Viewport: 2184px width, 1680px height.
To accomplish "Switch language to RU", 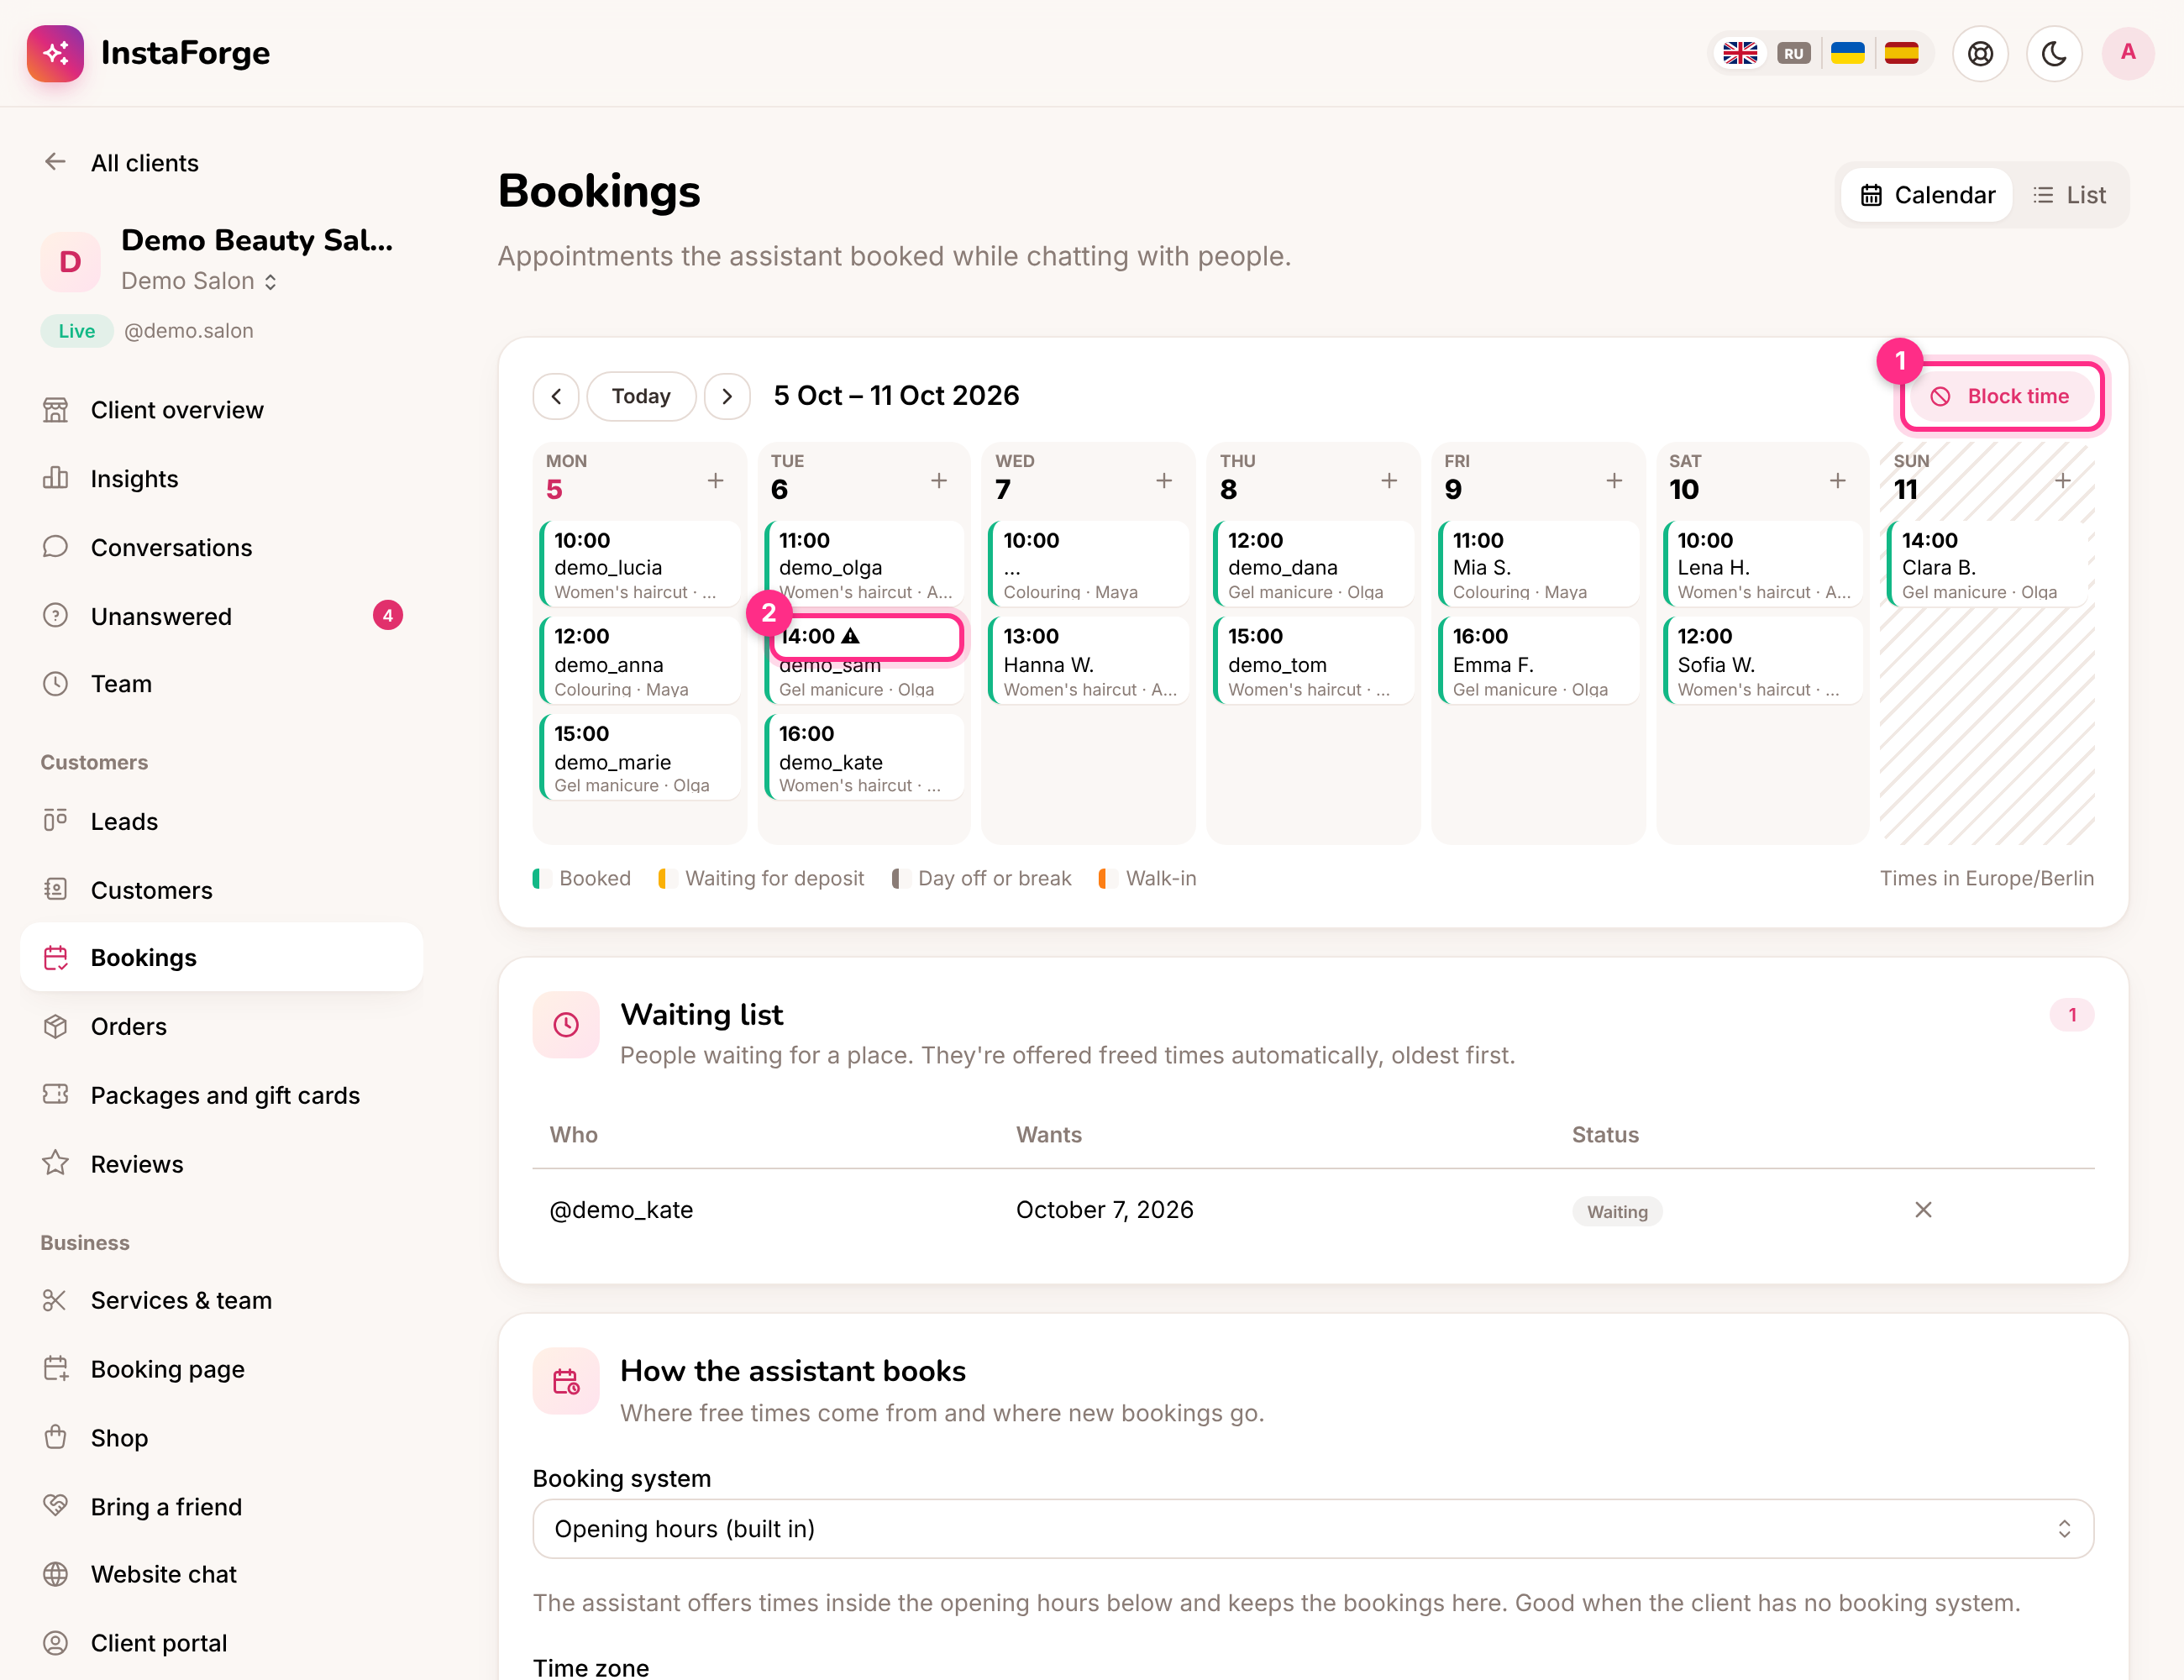I will (x=1794, y=53).
